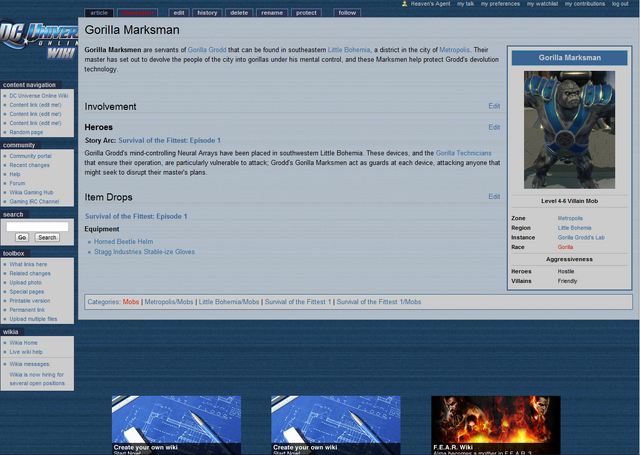Open the Gorilla Technicians link
Viewport: 640px width, 455px height.
click(464, 153)
